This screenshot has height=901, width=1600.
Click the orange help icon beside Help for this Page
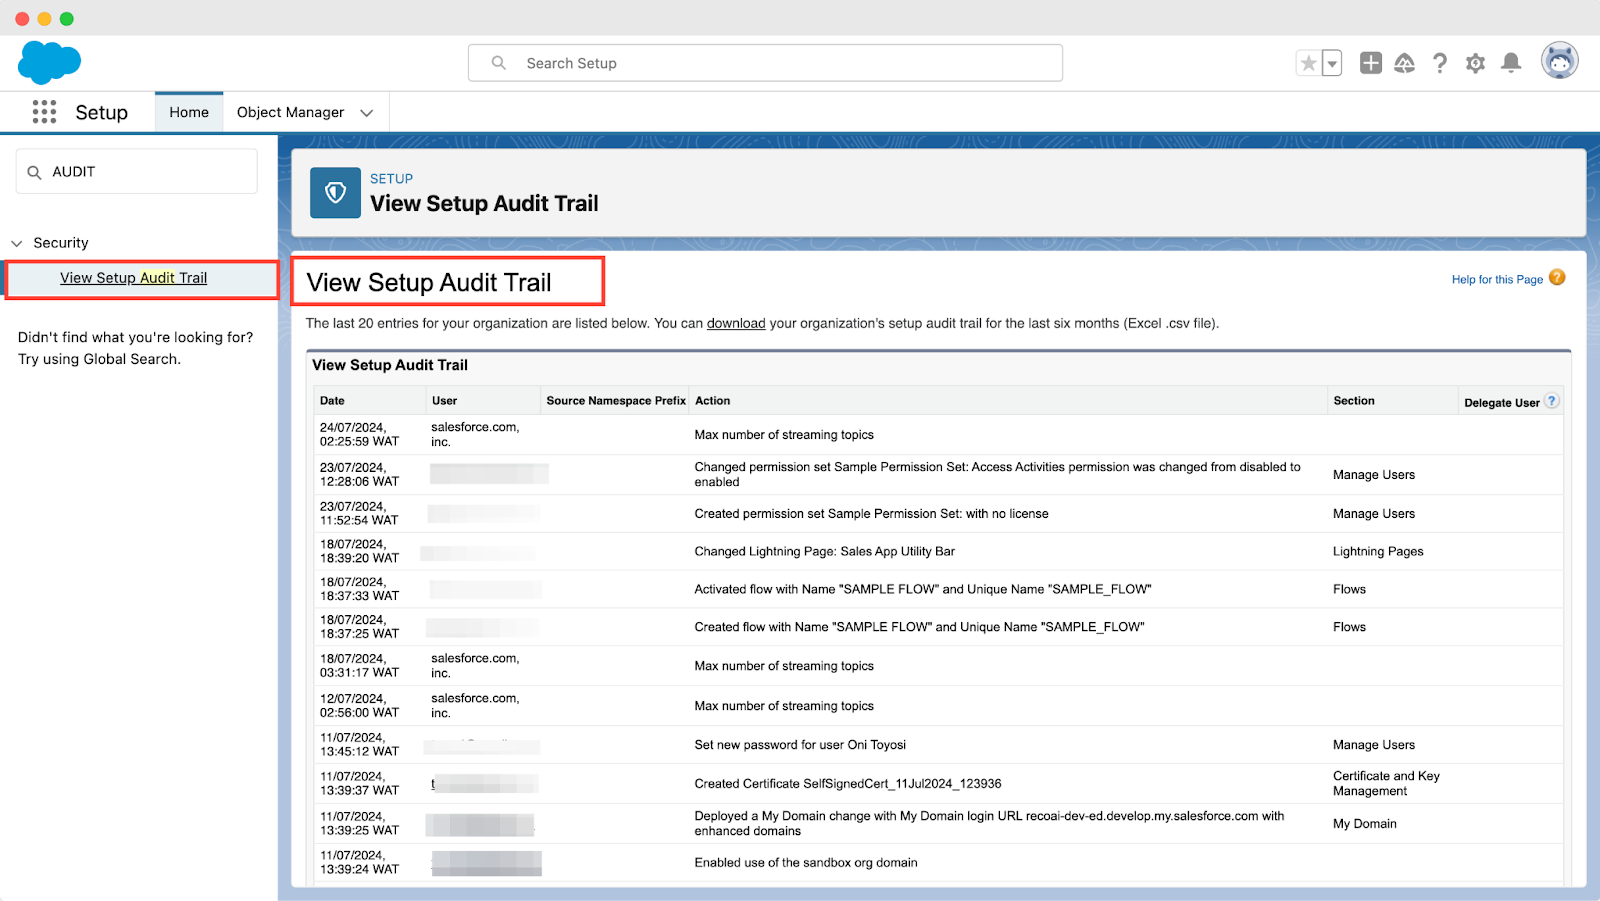coord(1557,278)
